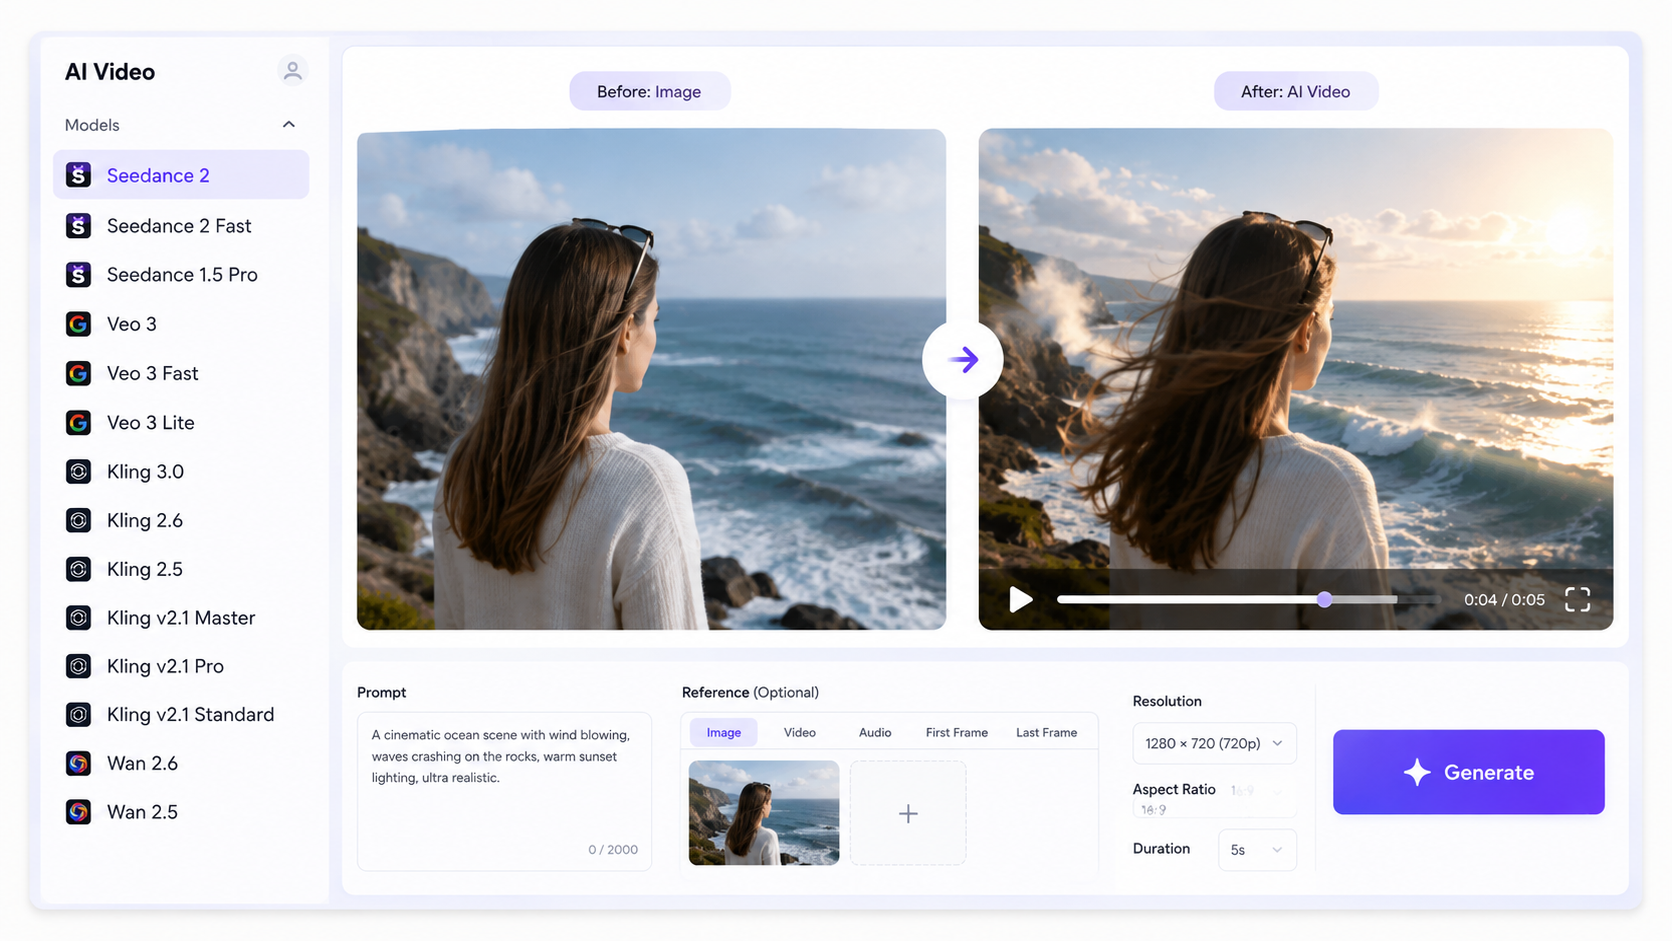1672x941 pixels.
Task: Select the Kling v2.1 Standard model icon
Action: 78,715
